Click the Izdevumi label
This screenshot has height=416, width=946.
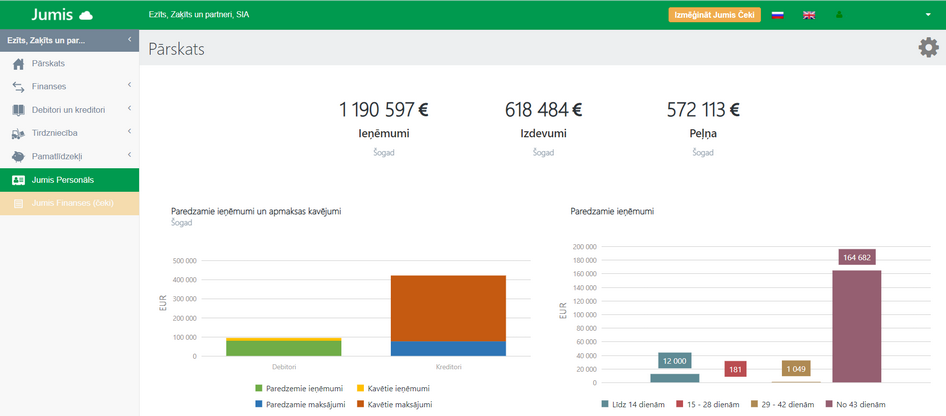tap(544, 134)
